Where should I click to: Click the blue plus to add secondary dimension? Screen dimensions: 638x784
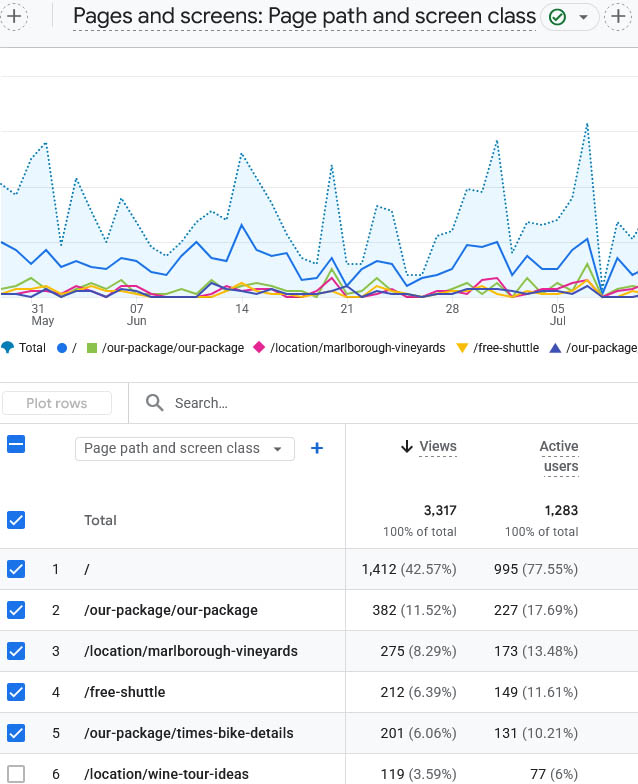316,448
